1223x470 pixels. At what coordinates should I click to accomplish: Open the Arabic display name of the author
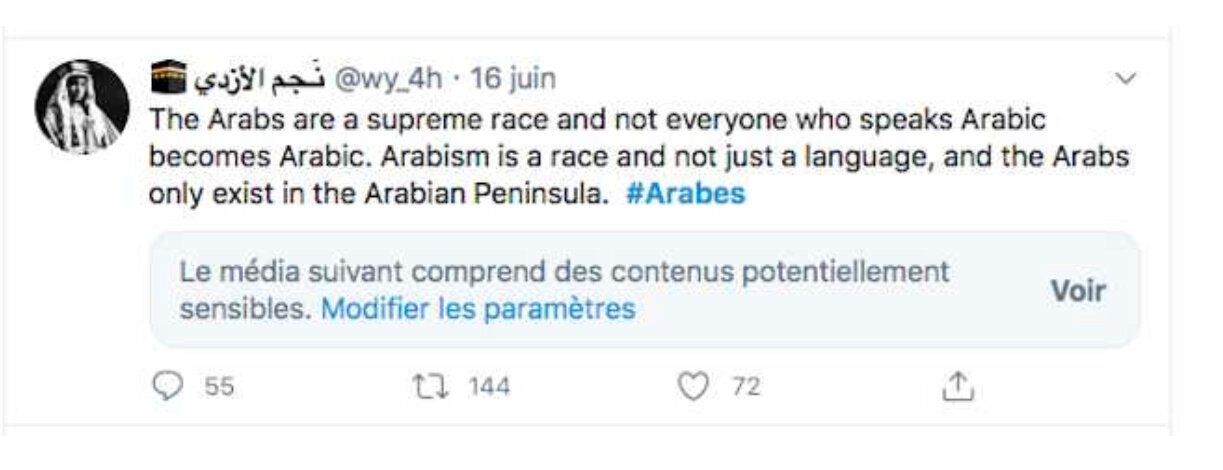tap(255, 79)
